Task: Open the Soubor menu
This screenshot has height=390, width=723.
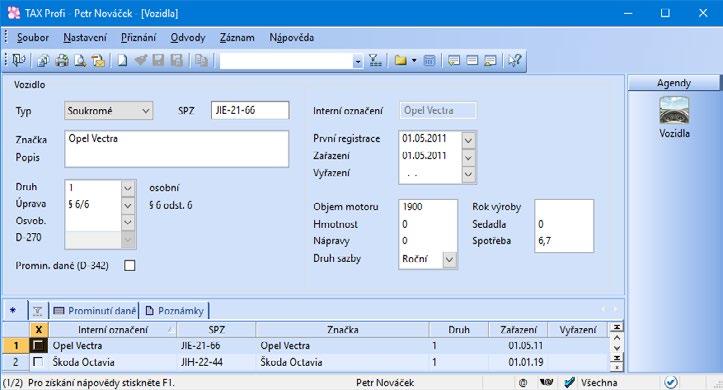Action: click(x=33, y=38)
